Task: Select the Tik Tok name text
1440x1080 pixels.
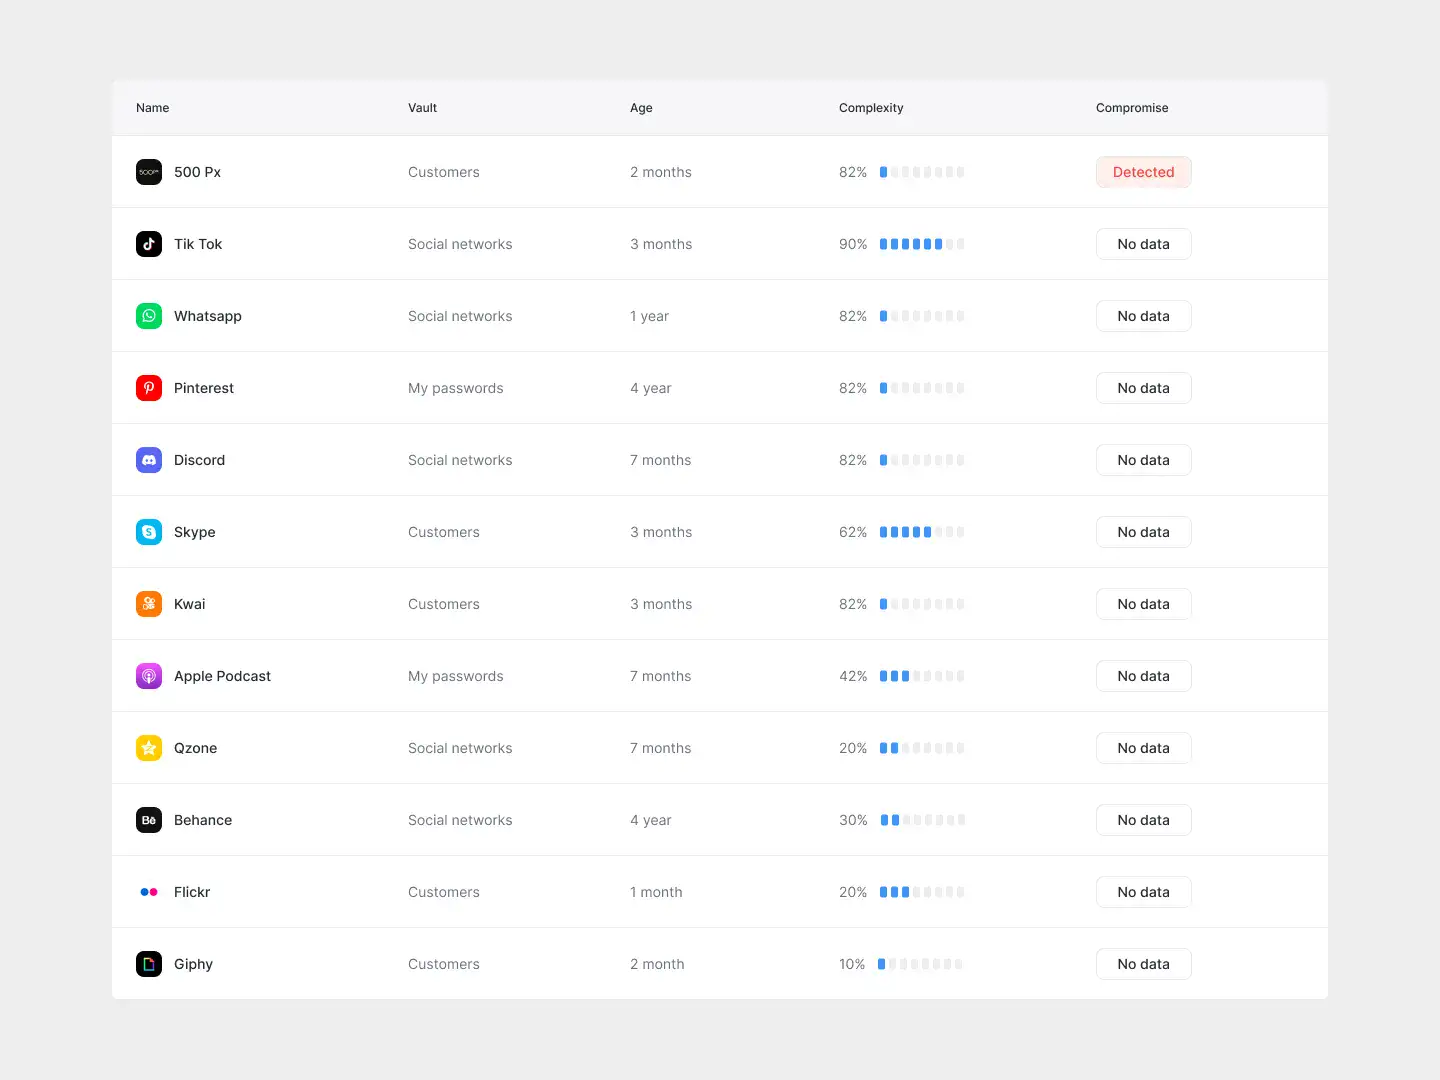Action: pos(198,244)
